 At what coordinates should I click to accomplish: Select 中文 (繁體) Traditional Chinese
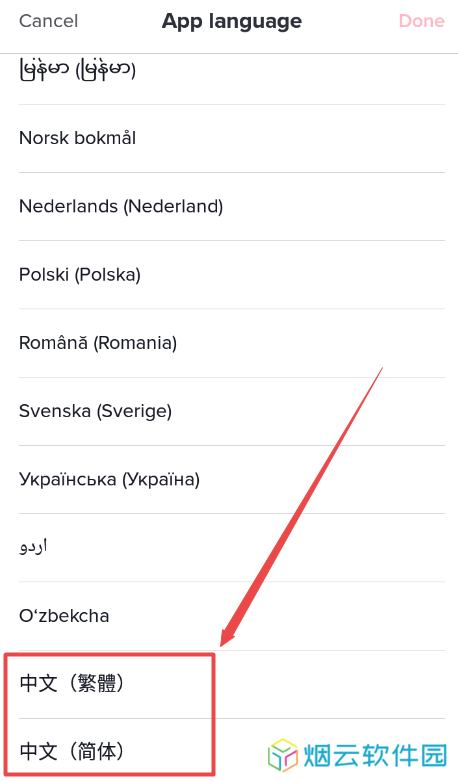231,684
